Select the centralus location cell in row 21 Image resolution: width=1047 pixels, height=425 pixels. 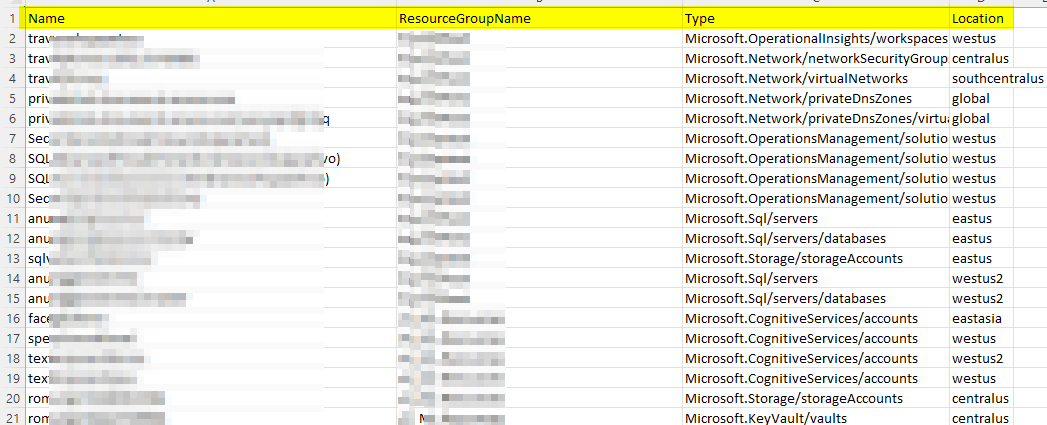click(982, 418)
